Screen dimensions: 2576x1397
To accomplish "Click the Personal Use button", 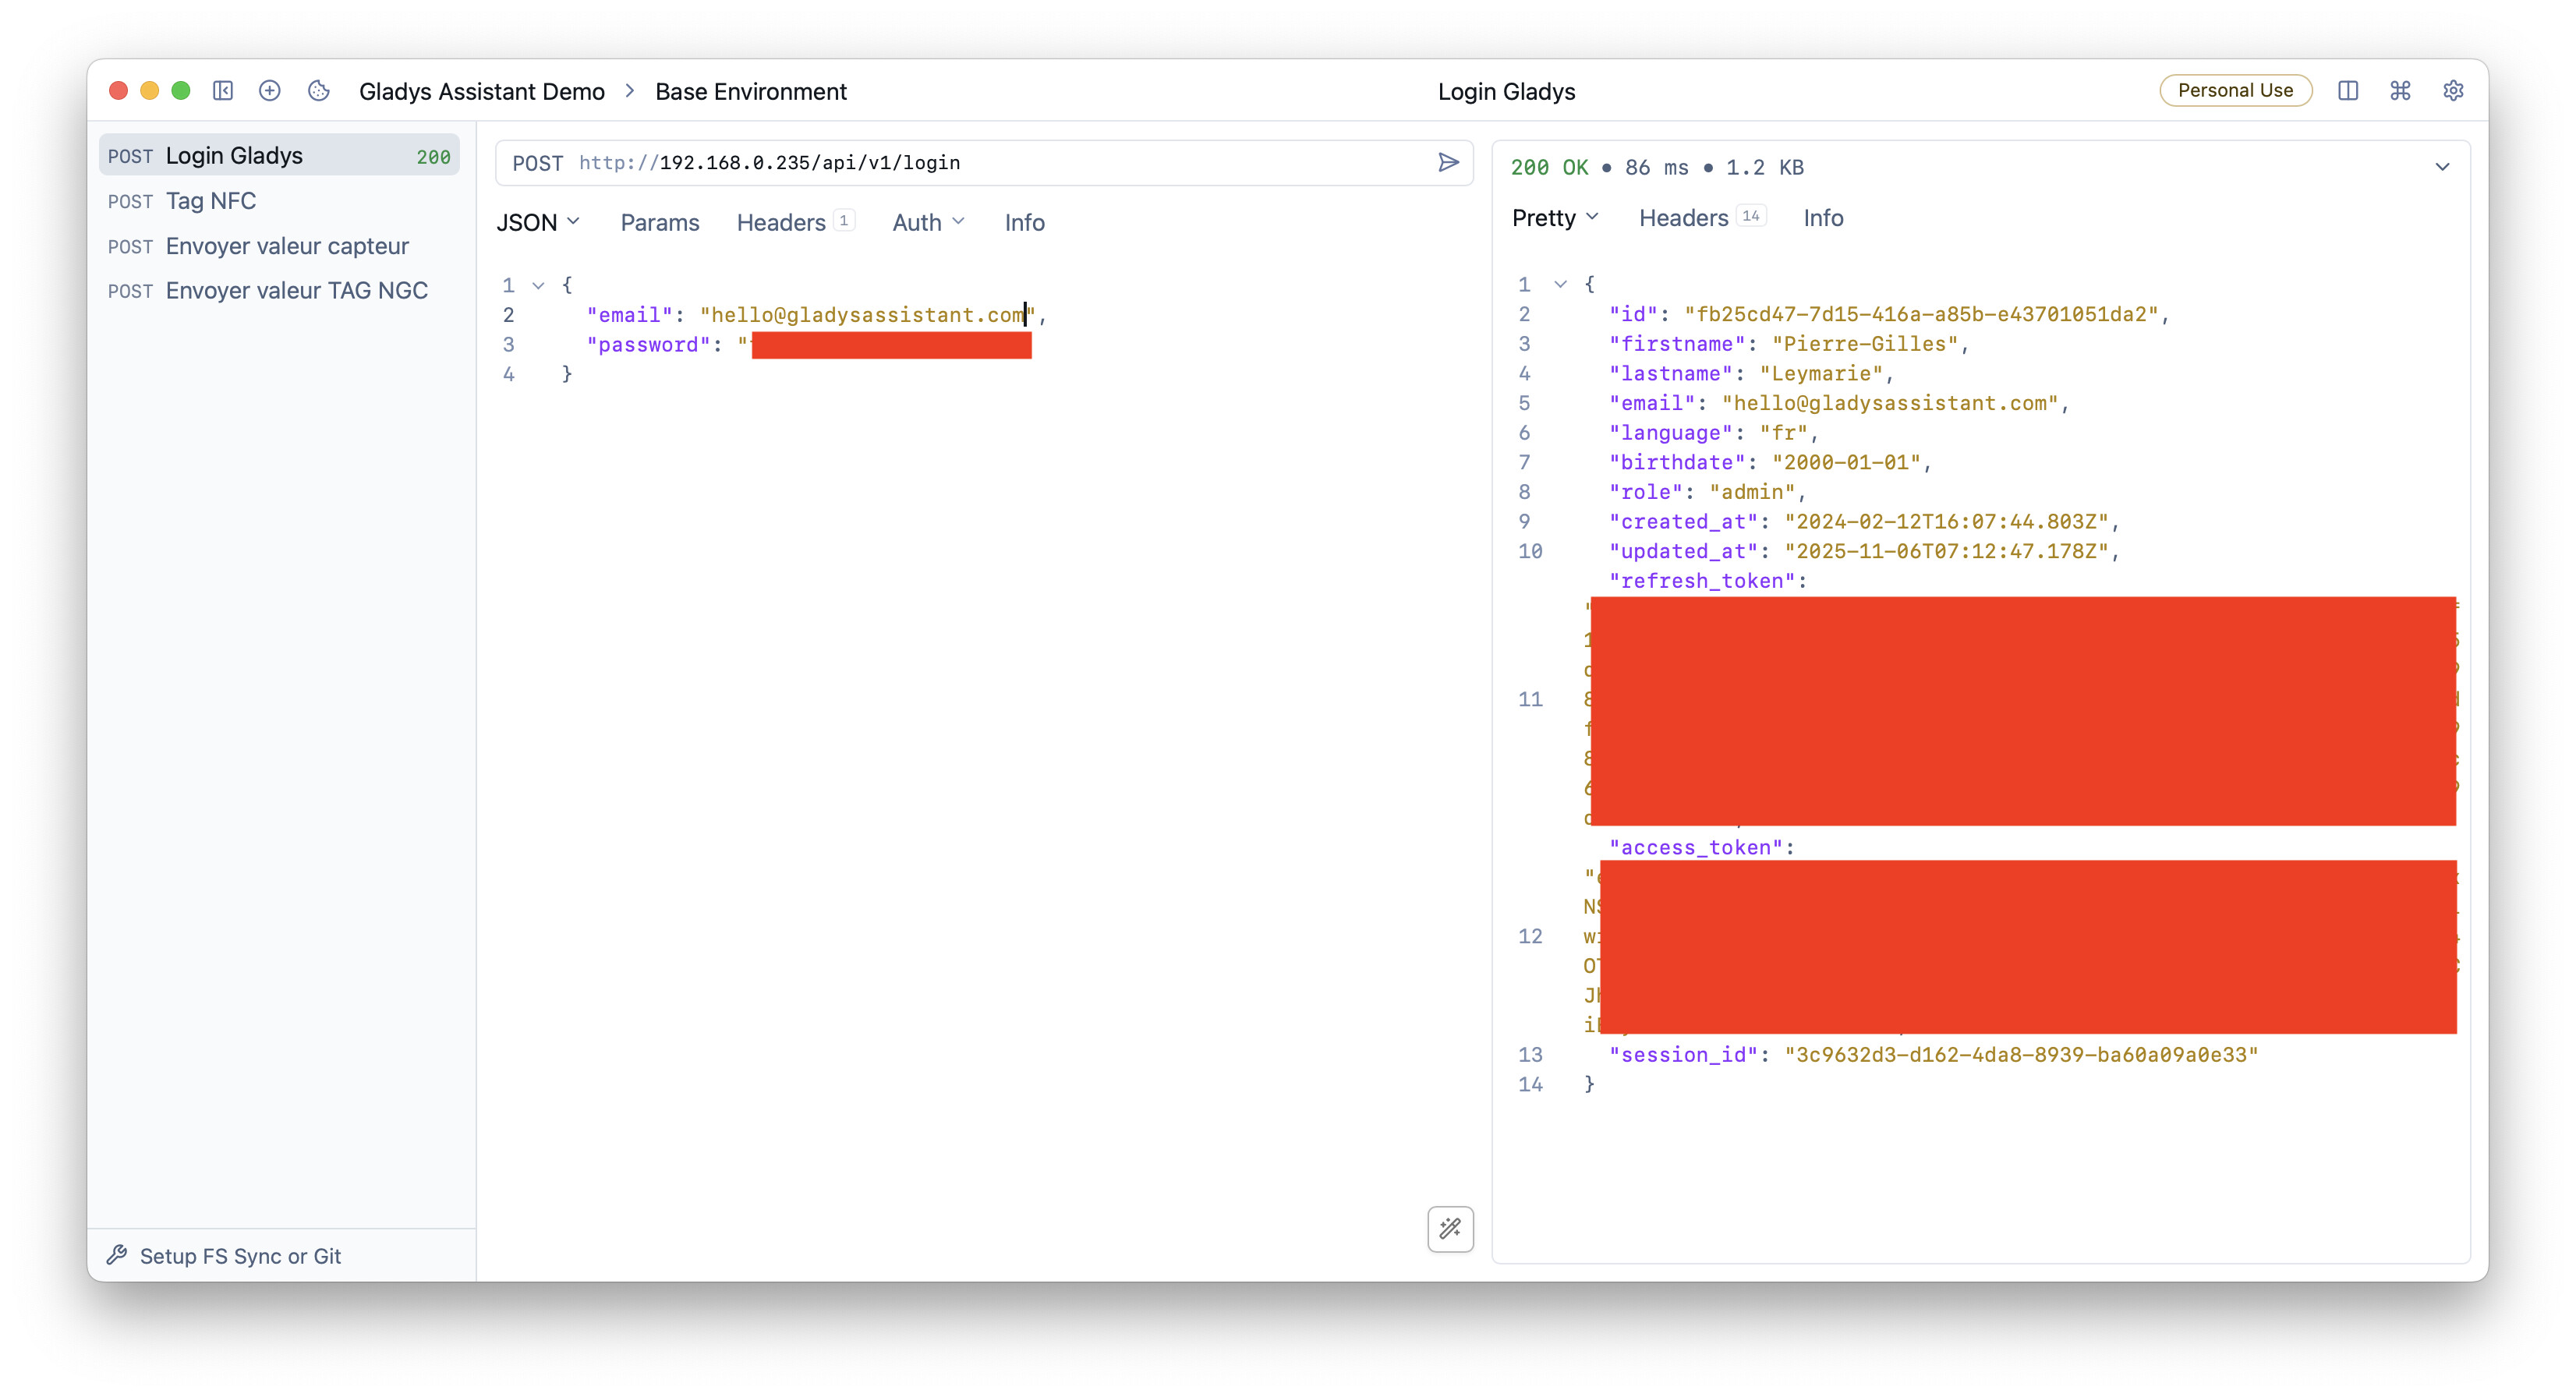I will coord(2235,91).
